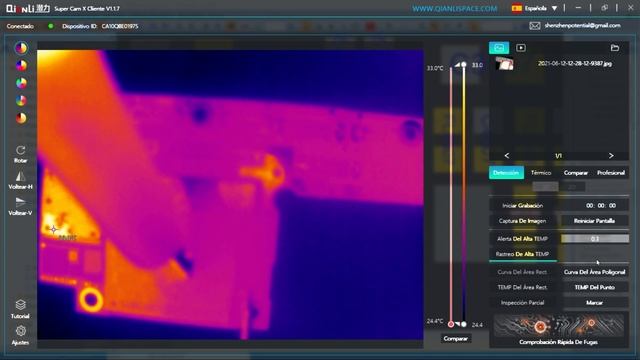The width and height of the screenshot is (640, 360).
Task: Click the shenzhenpotential@gmail.com address
Action: click(582, 25)
